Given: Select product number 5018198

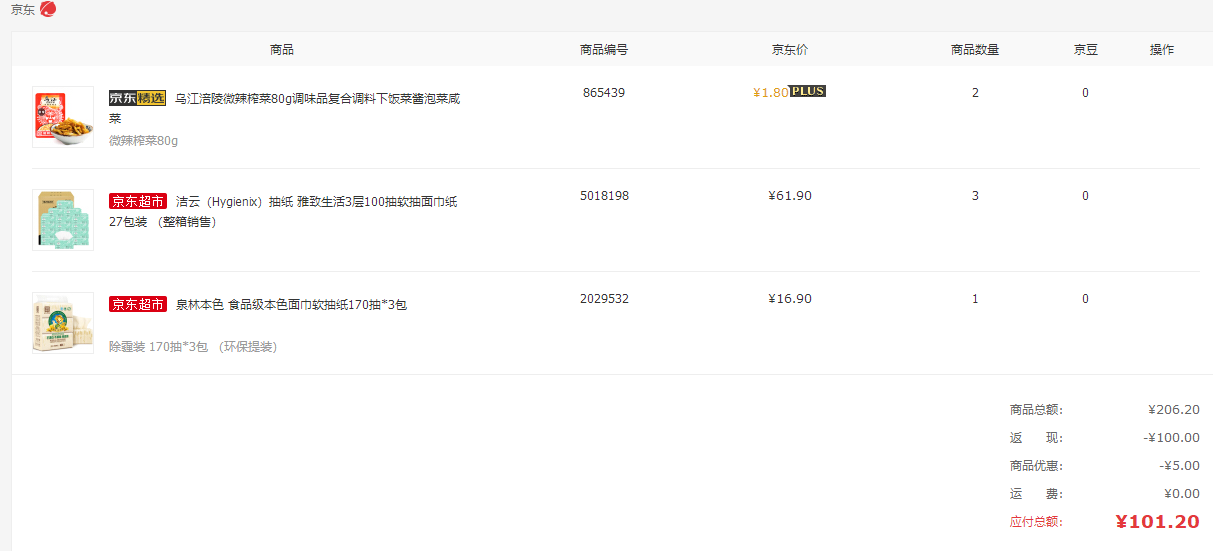Looking at the screenshot, I should (604, 195).
